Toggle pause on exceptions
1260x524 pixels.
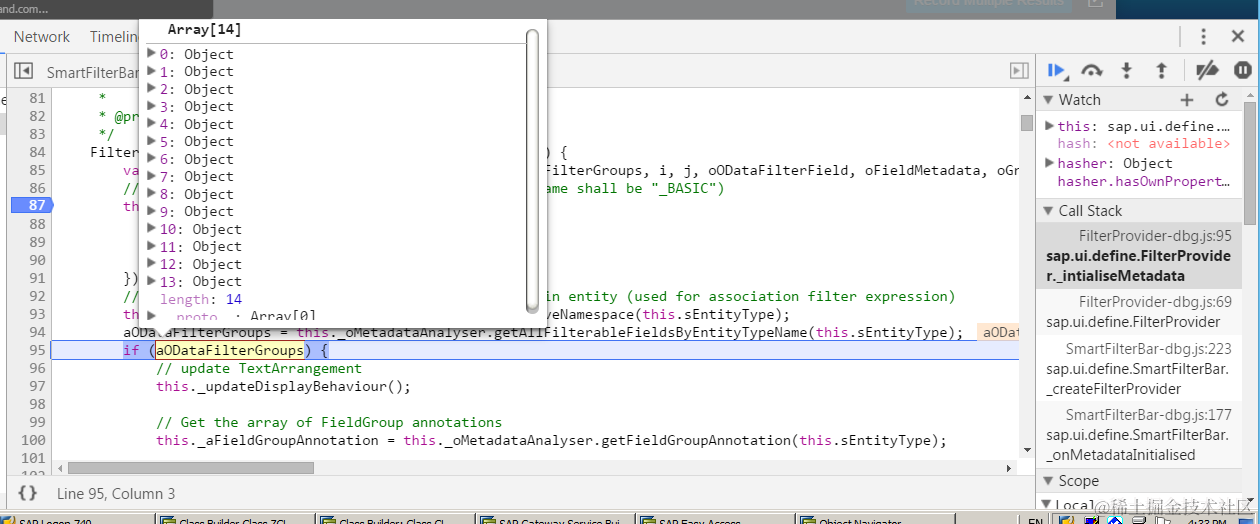tap(1242, 70)
